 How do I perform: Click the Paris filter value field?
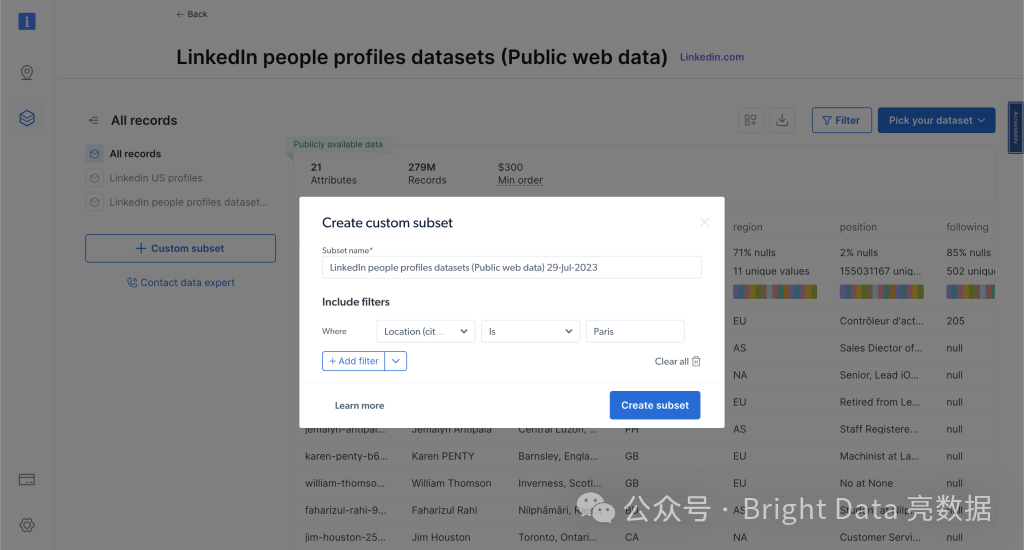point(635,331)
